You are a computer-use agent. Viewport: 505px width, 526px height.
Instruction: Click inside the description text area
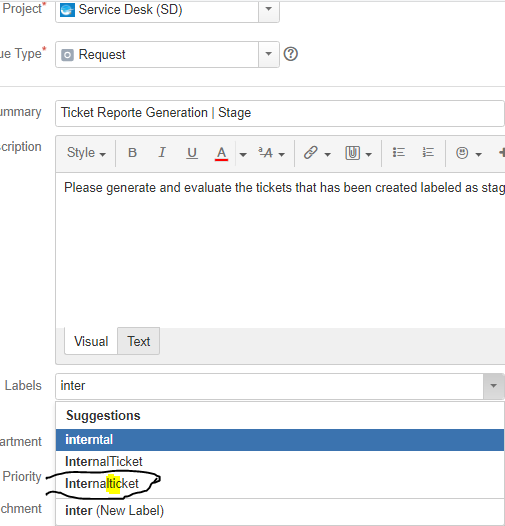(281, 250)
